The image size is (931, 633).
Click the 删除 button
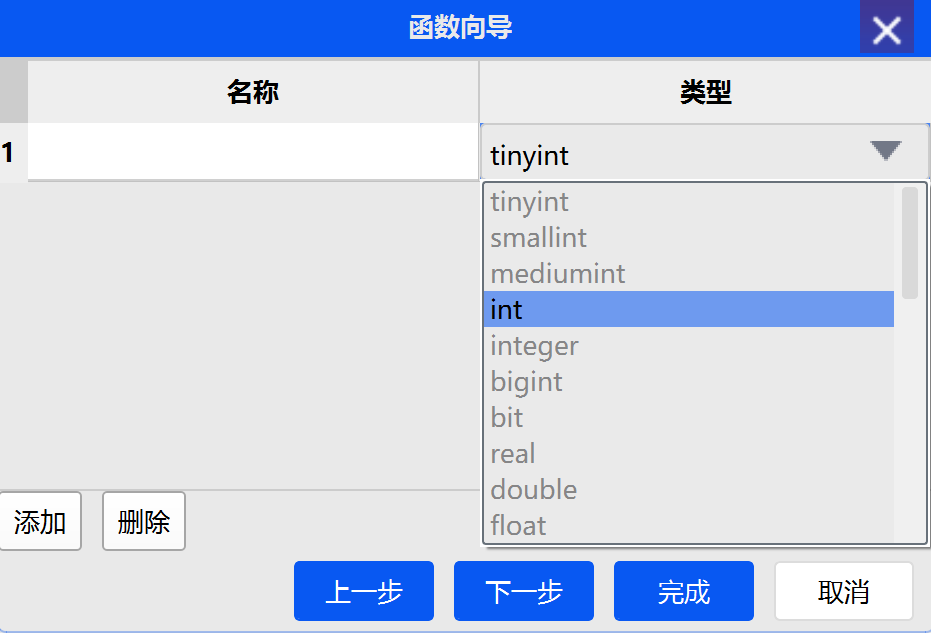(x=144, y=521)
